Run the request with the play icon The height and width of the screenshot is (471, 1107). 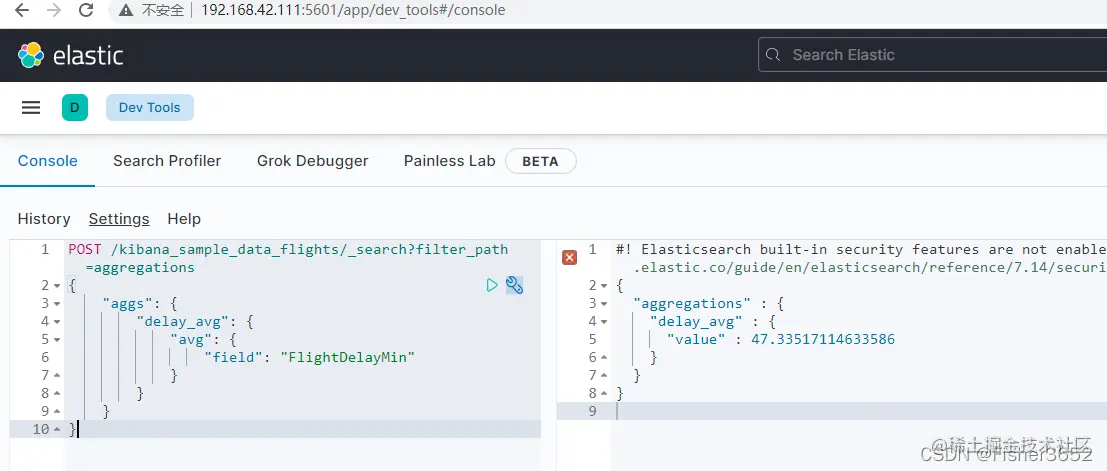tap(492, 285)
